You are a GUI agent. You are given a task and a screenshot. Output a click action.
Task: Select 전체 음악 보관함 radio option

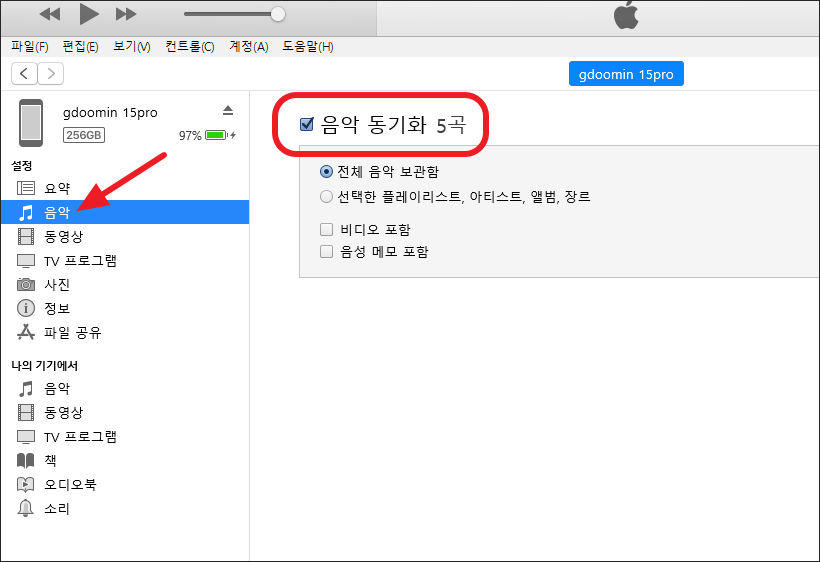tap(326, 171)
